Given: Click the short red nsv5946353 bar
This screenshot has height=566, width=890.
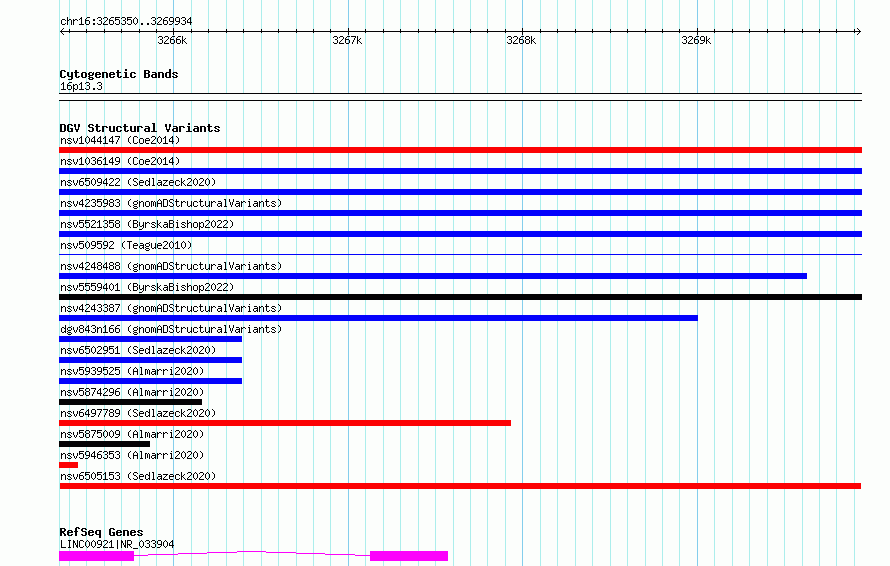Looking at the screenshot, I should 69,465.
